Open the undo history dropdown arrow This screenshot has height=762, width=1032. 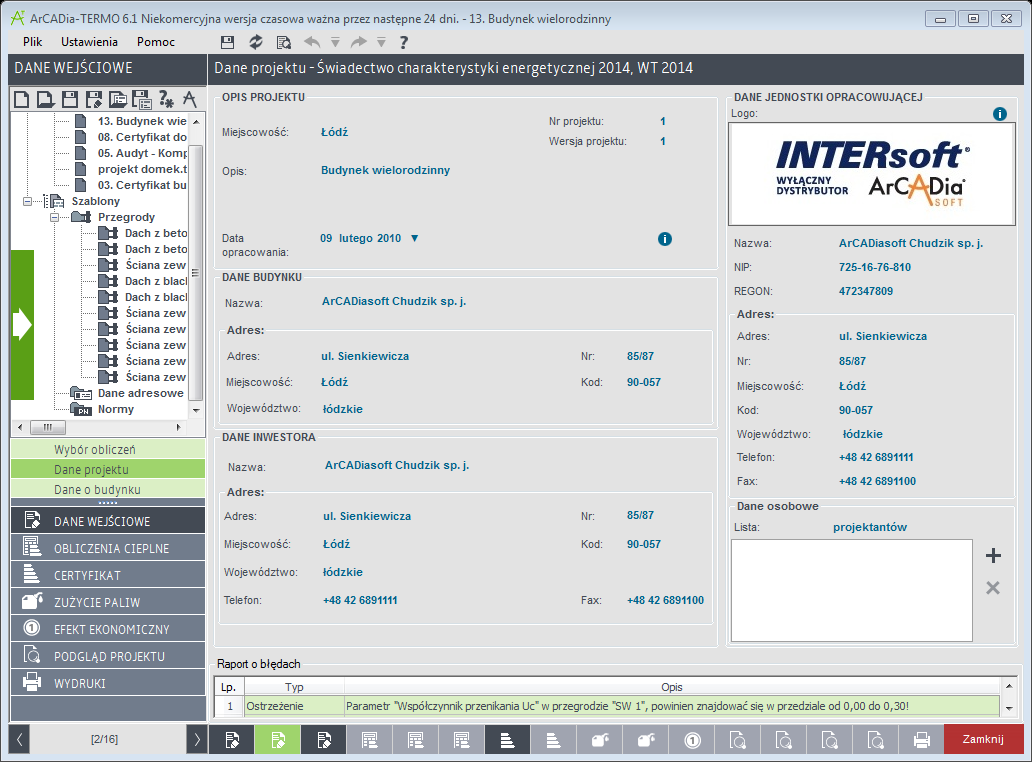click(x=335, y=43)
